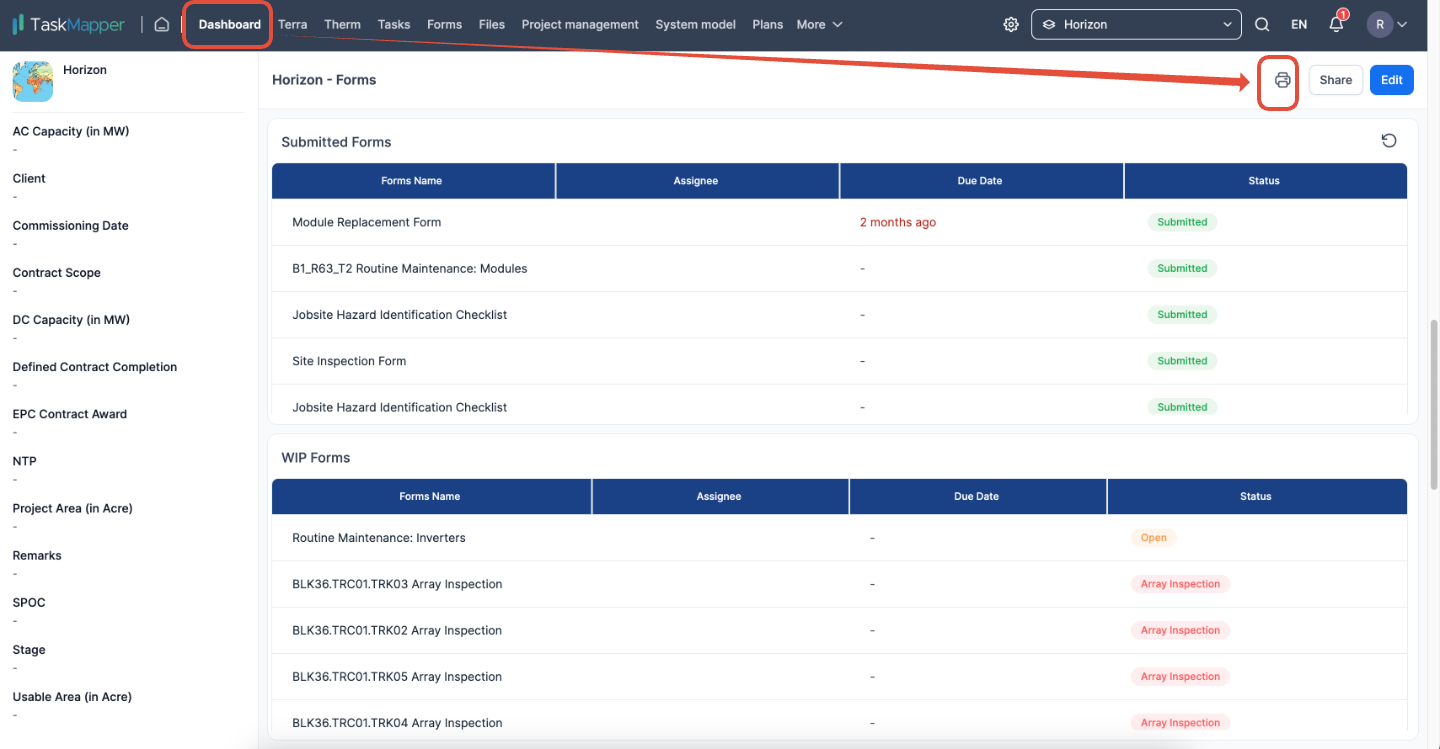The image size is (1440, 749).
Task: Open the Files tab
Action: (492, 24)
